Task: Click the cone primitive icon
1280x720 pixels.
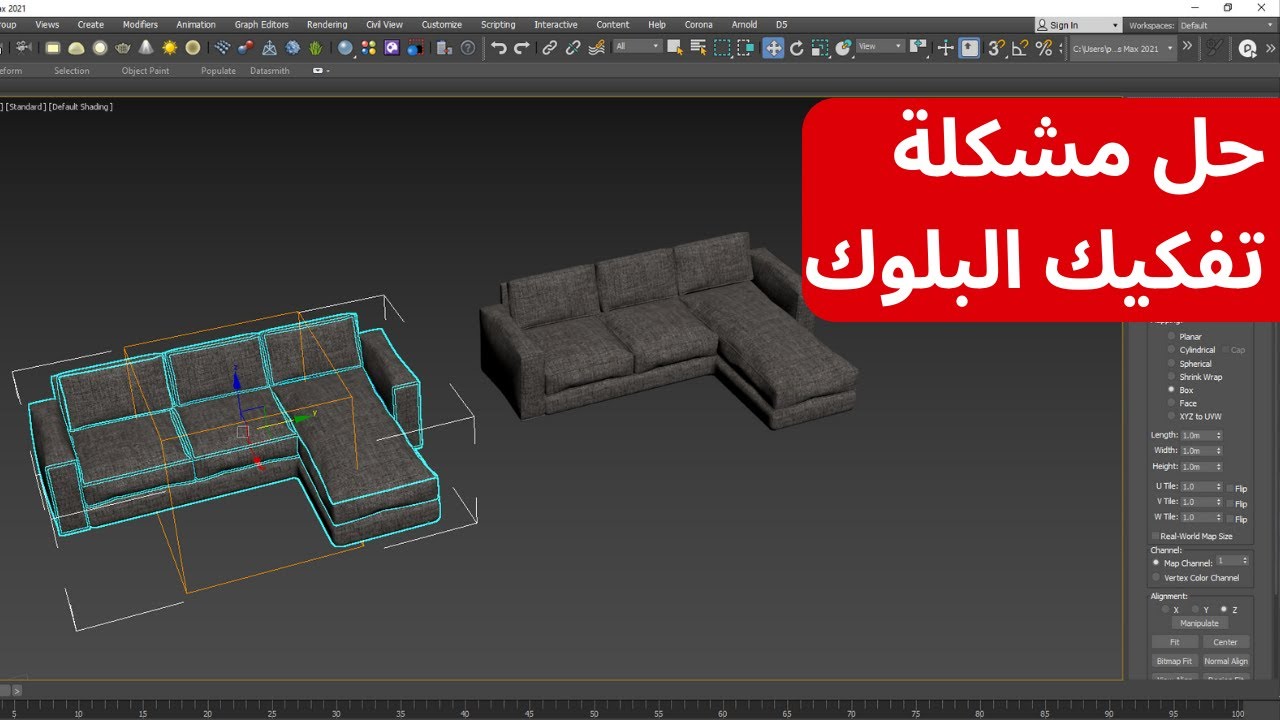Action: point(146,47)
